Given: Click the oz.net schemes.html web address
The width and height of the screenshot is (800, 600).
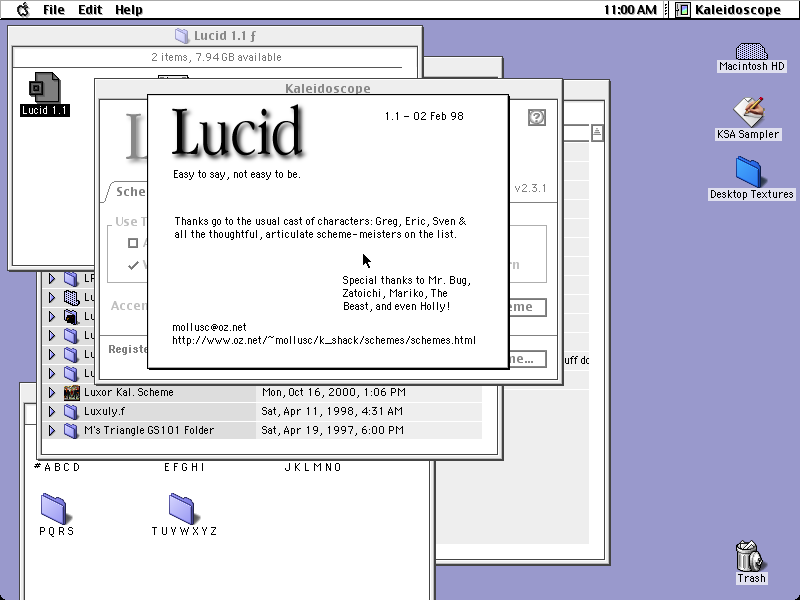Looking at the screenshot, I should [324, 340].
